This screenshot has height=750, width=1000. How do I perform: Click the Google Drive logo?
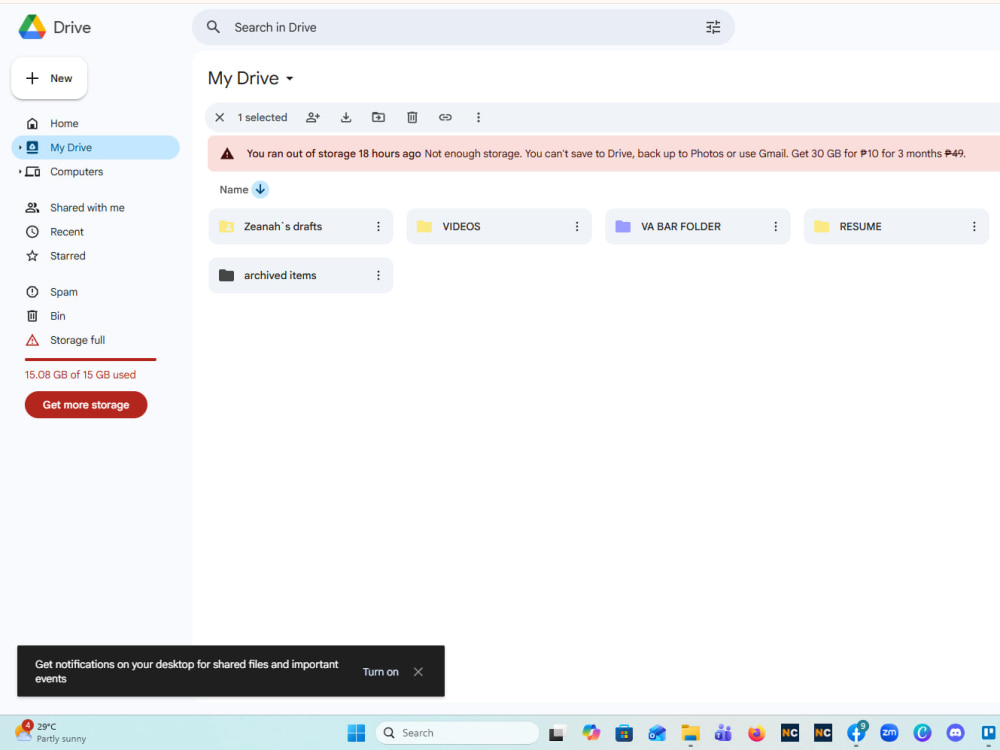[32, 27]
